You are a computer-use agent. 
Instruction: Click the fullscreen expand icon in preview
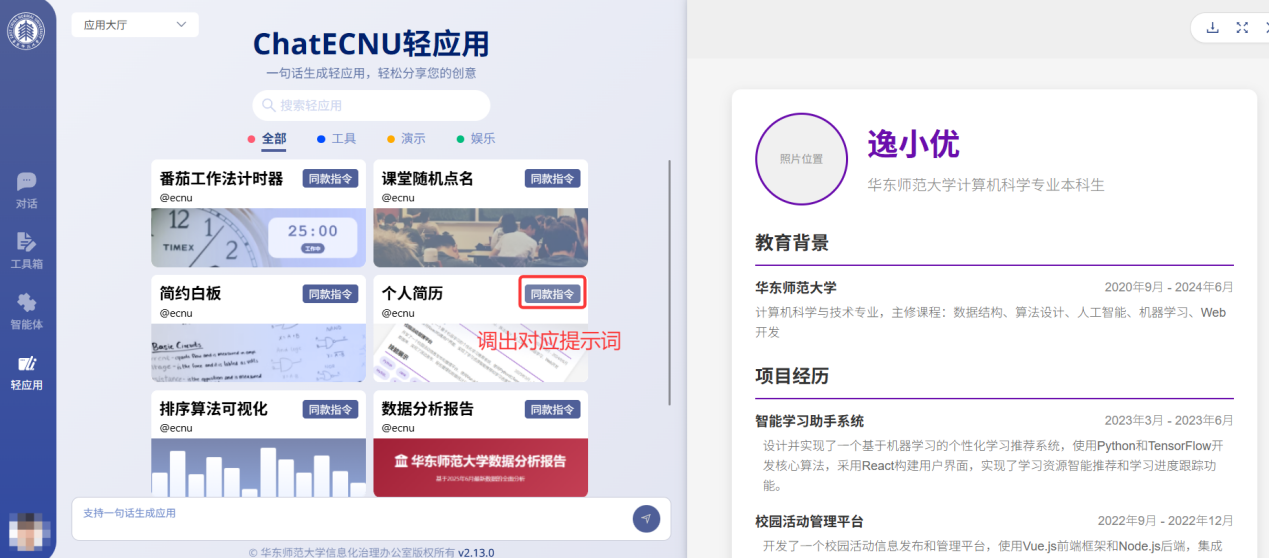tap(1242, 28)
